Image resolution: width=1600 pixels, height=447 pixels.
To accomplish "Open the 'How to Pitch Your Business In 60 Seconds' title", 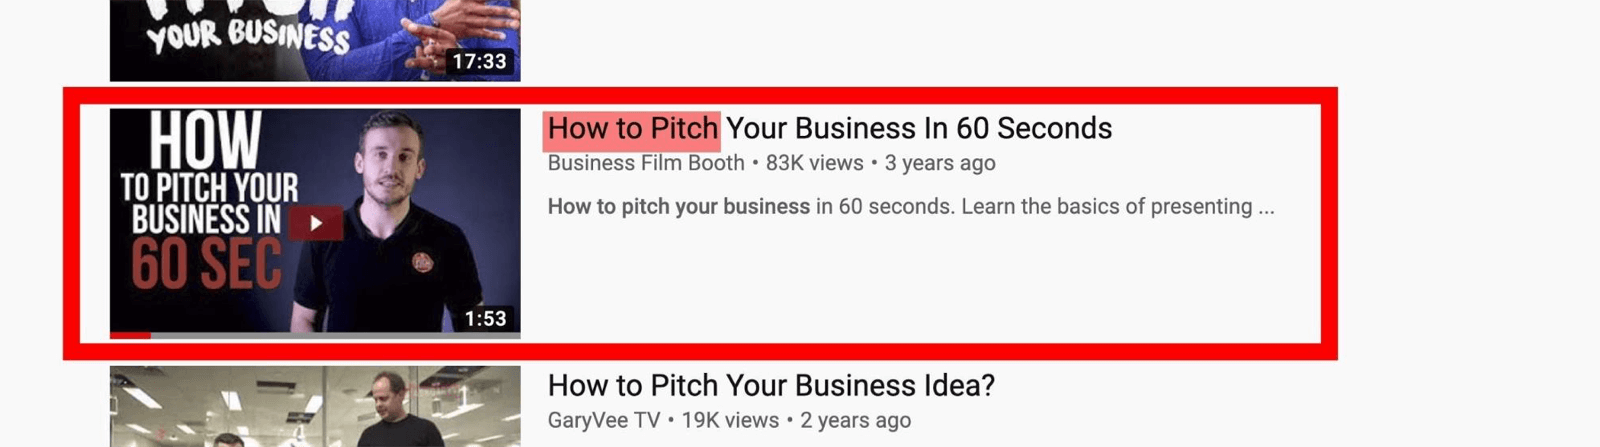I will pyautogui.click(x=830, y=128).
